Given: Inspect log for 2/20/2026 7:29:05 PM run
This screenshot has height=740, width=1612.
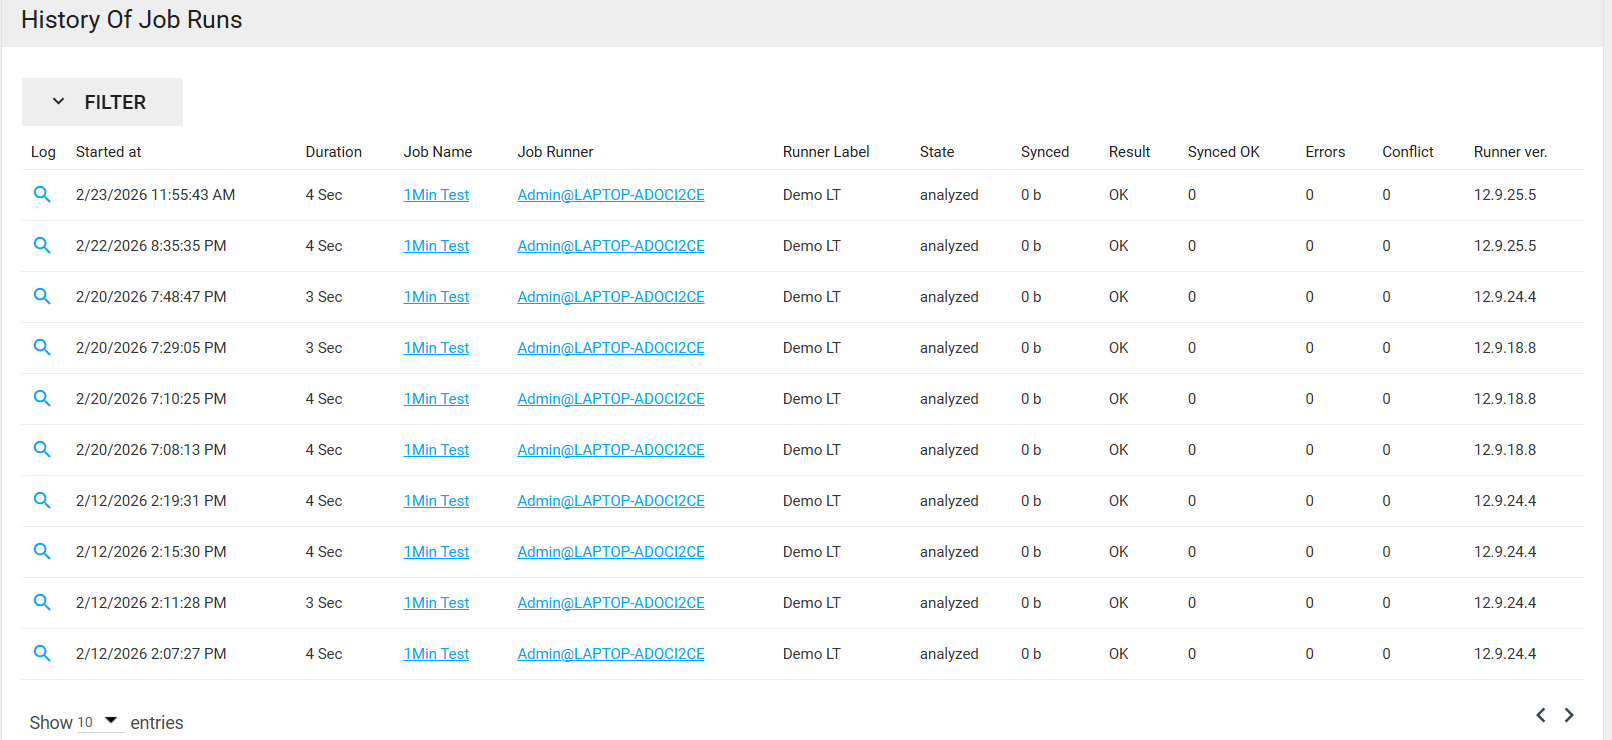Looking at the screenshot, I should [x=42, y=347].
